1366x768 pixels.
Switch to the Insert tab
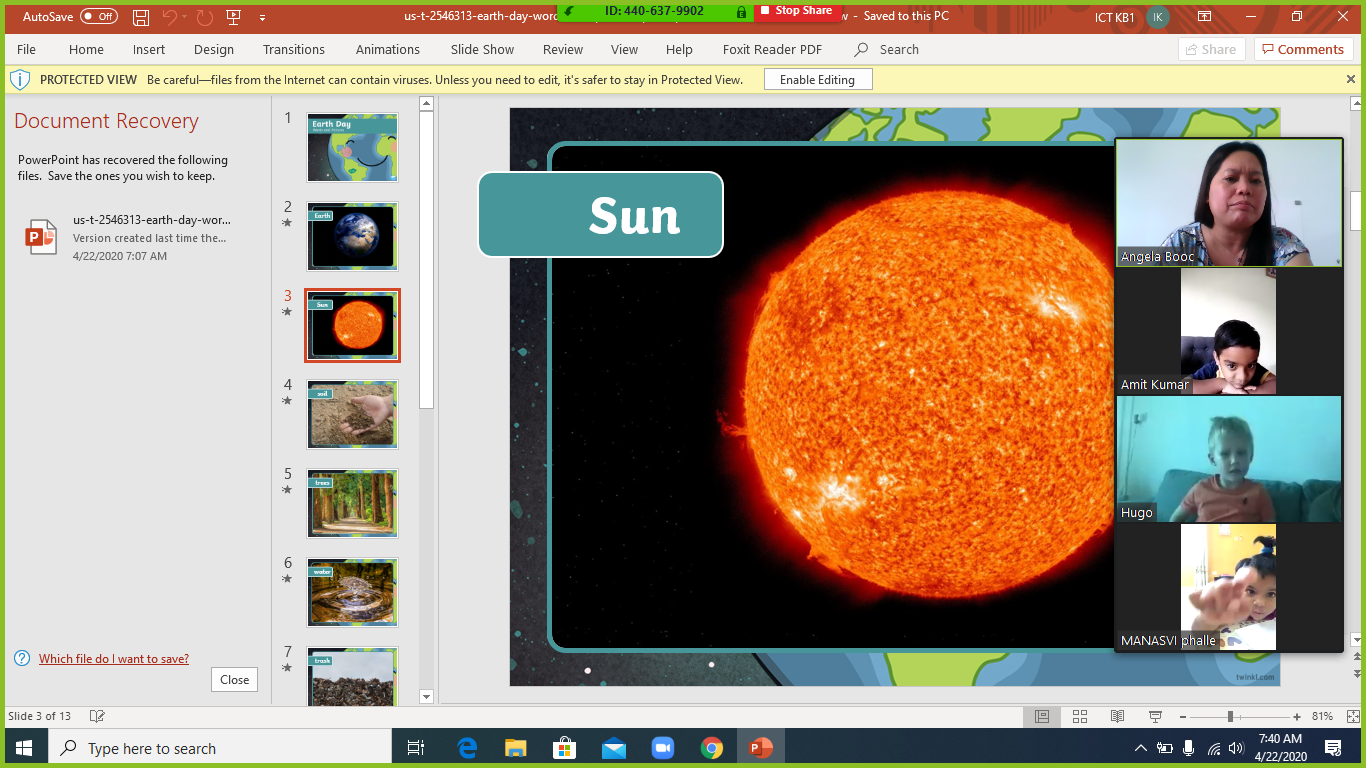tap(149, 49)
